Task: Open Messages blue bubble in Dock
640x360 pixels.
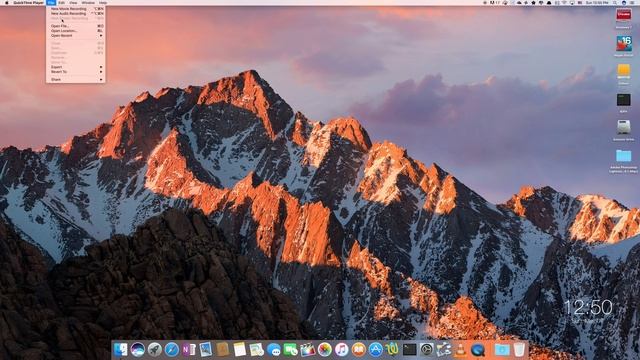Action: point(274,350)
